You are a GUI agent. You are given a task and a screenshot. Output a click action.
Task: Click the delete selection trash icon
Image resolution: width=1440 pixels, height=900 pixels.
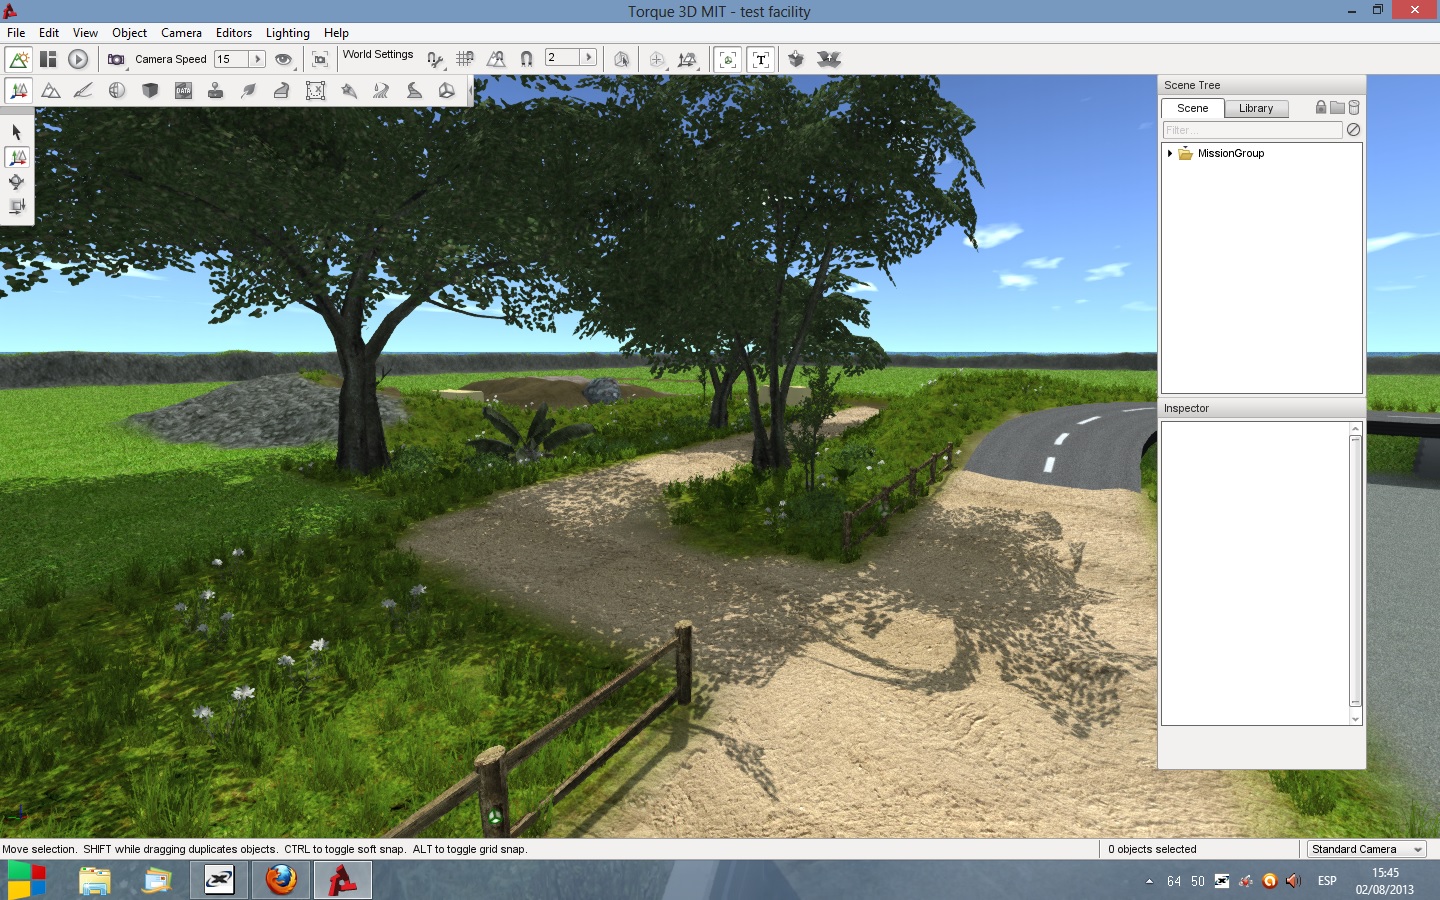(1354, 107)
